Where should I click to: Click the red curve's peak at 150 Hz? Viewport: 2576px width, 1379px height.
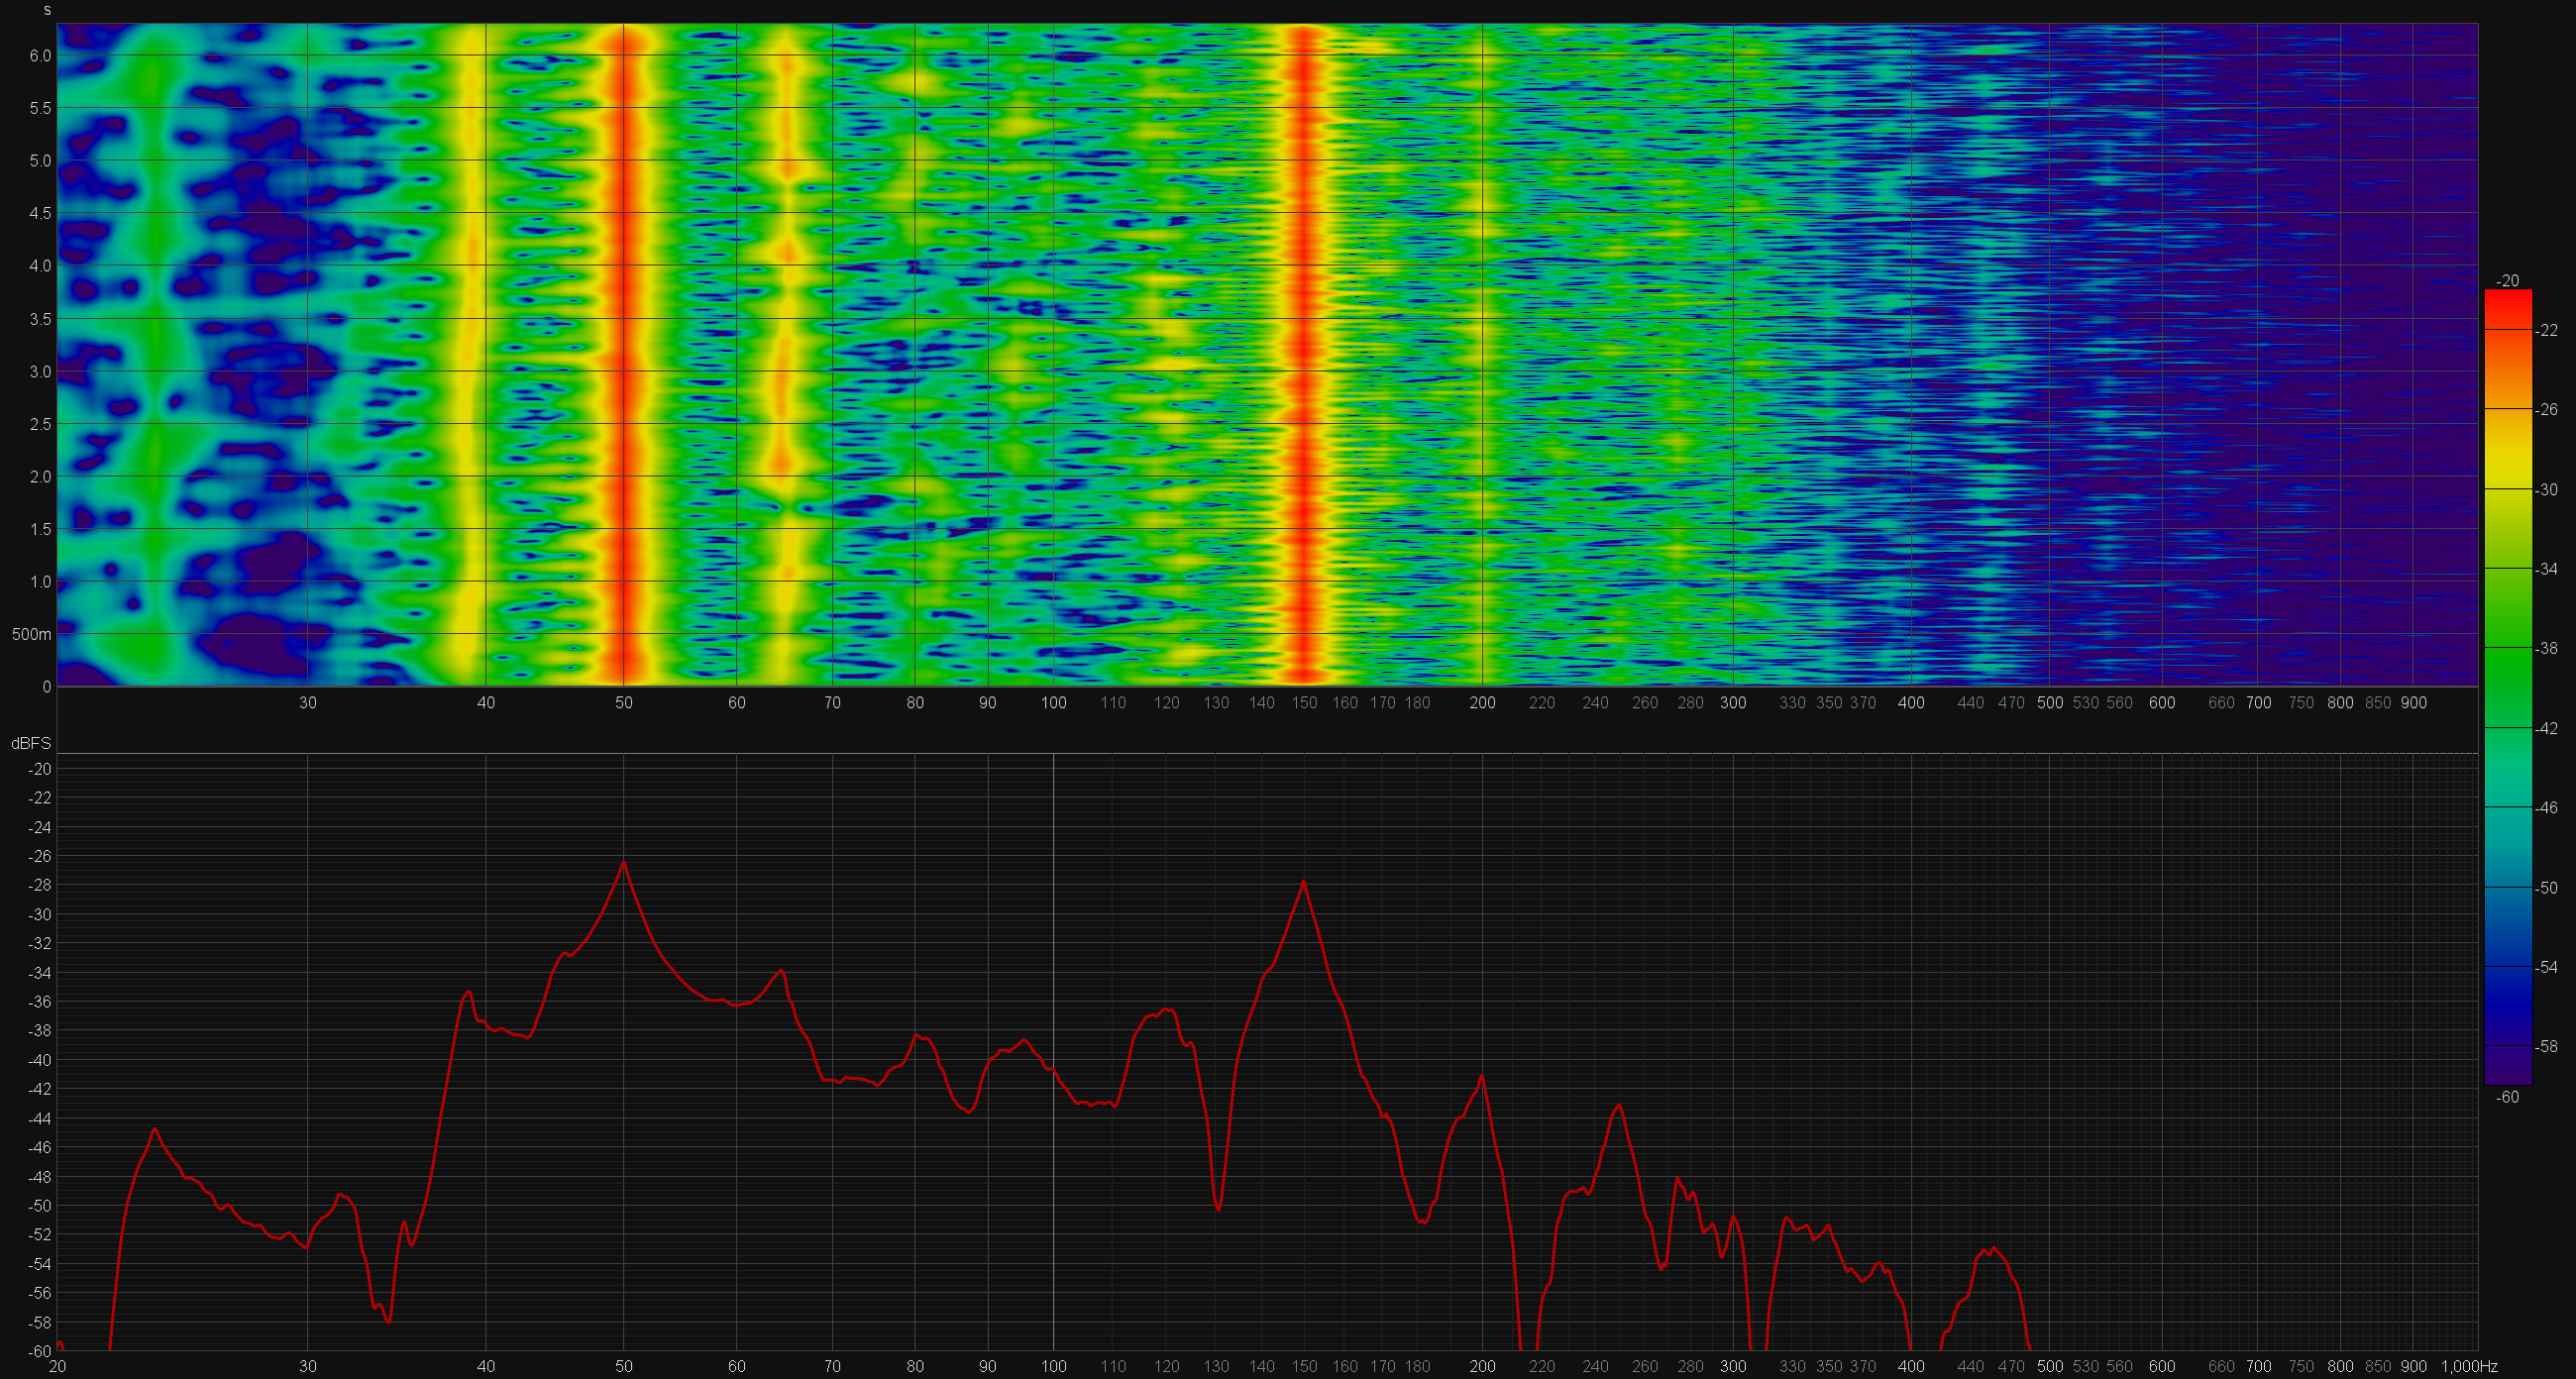(1304, 881)
